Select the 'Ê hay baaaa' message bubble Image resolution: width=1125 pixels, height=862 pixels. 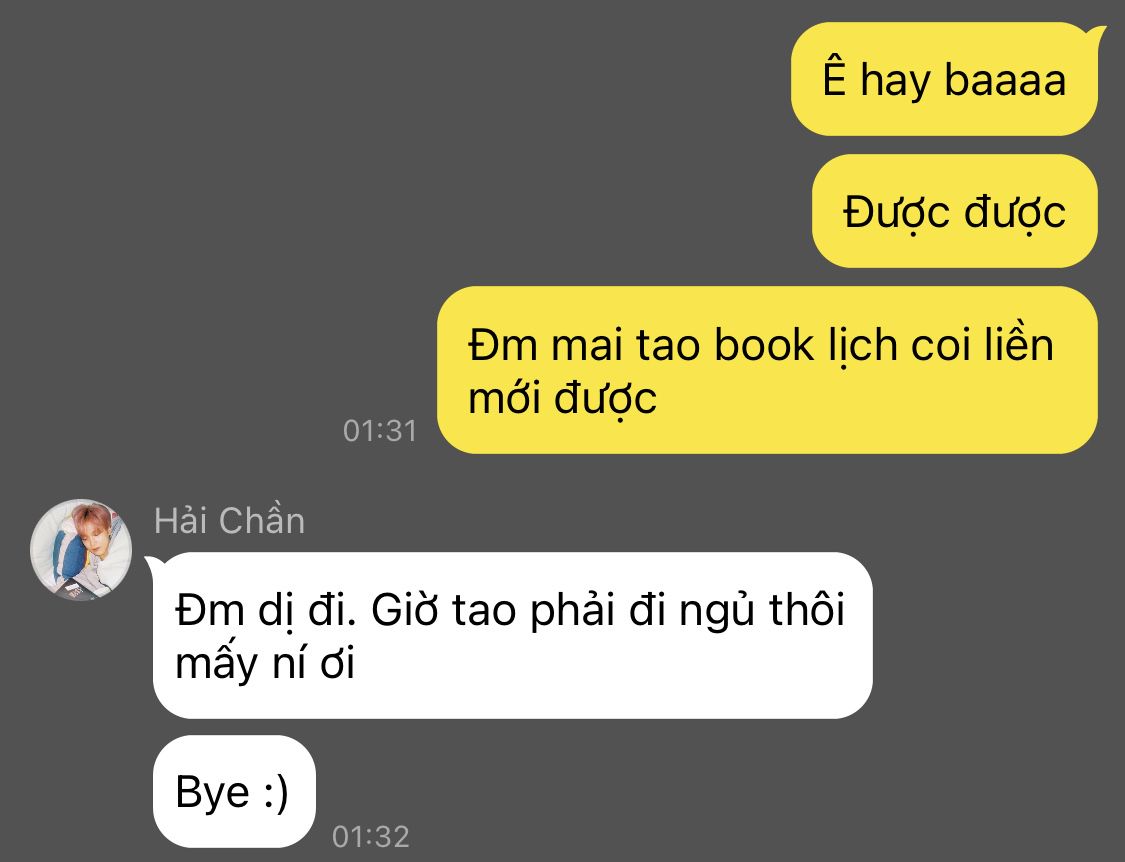(x=944, y=79)
